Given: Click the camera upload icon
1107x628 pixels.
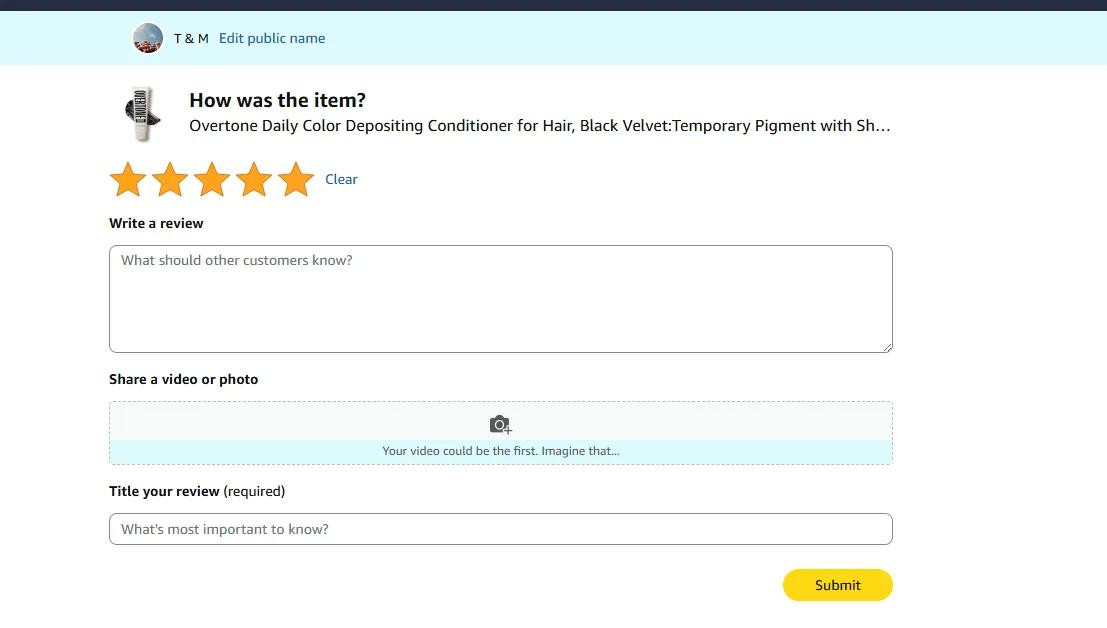Looking at the screenshot, I should pyautogui.click(x=500, y=425).
